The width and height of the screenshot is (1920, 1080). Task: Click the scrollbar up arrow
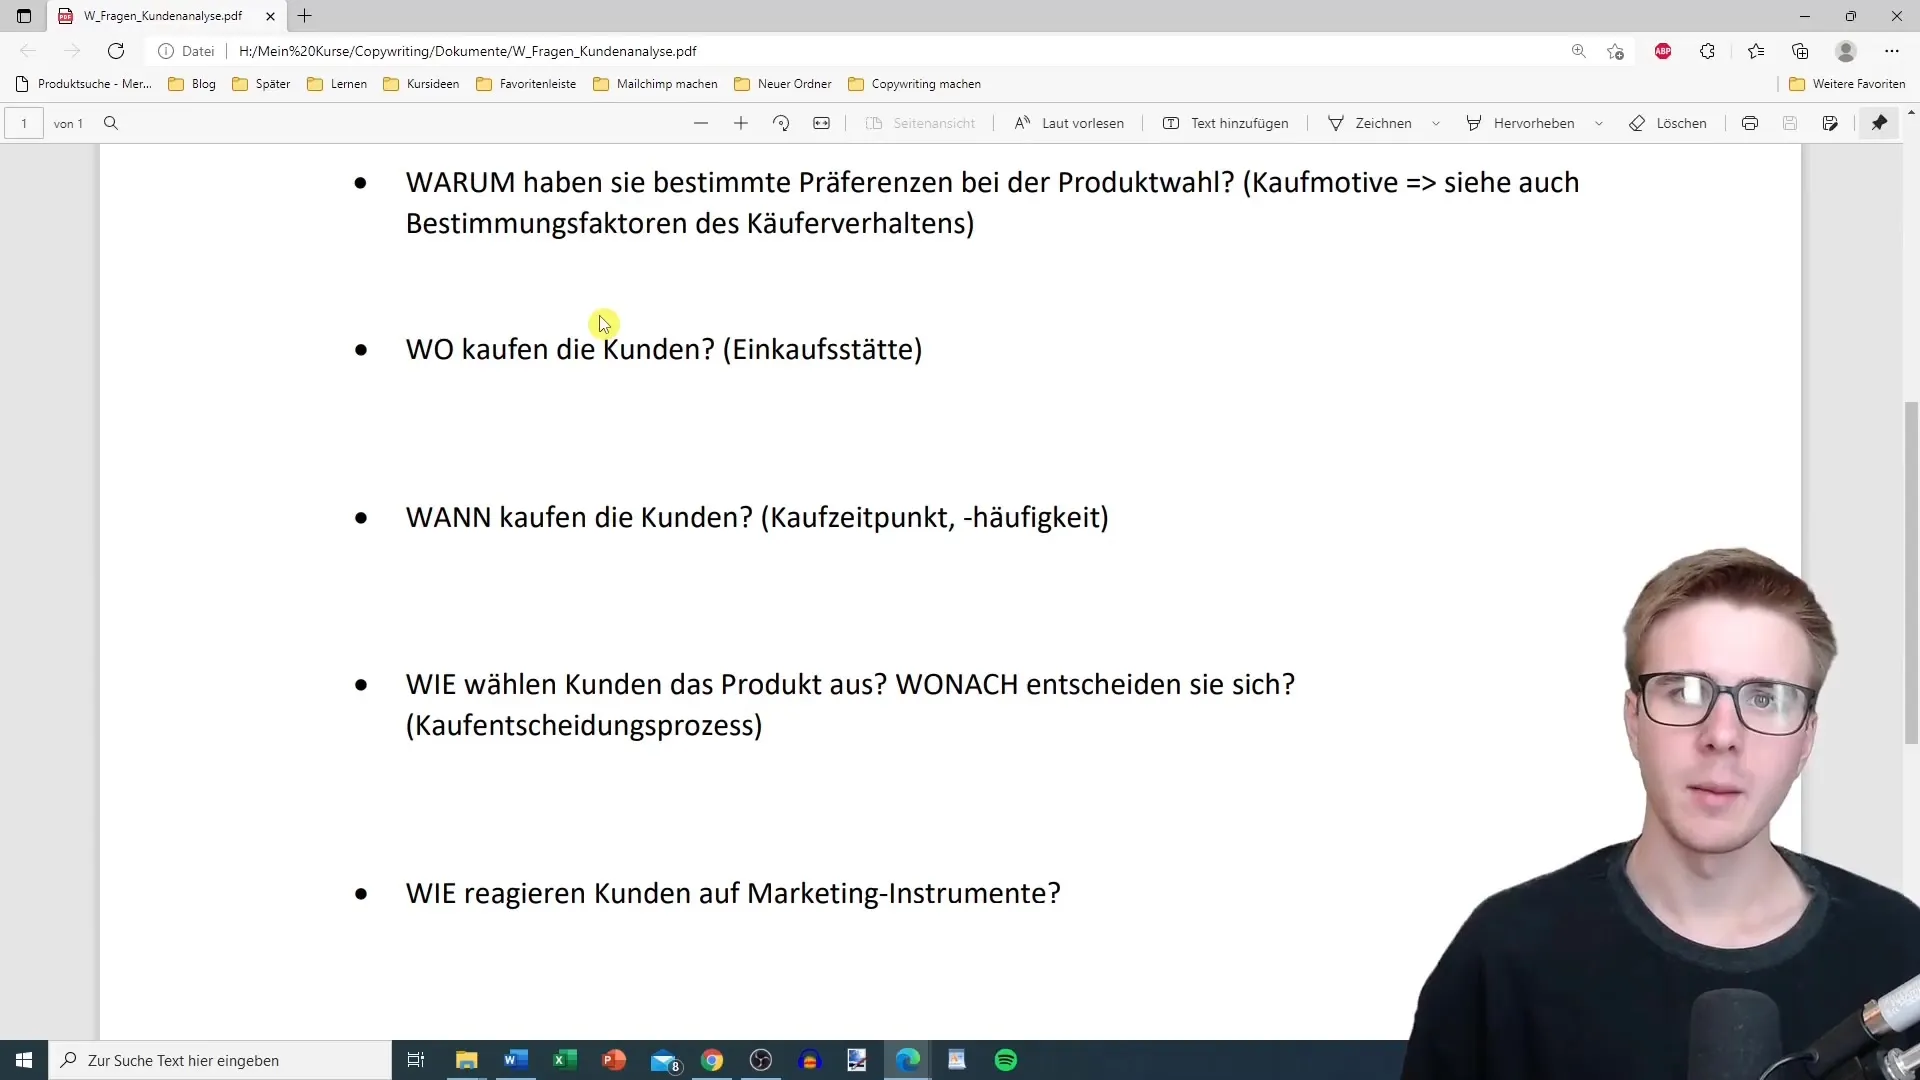click(x=1912, y=112)
